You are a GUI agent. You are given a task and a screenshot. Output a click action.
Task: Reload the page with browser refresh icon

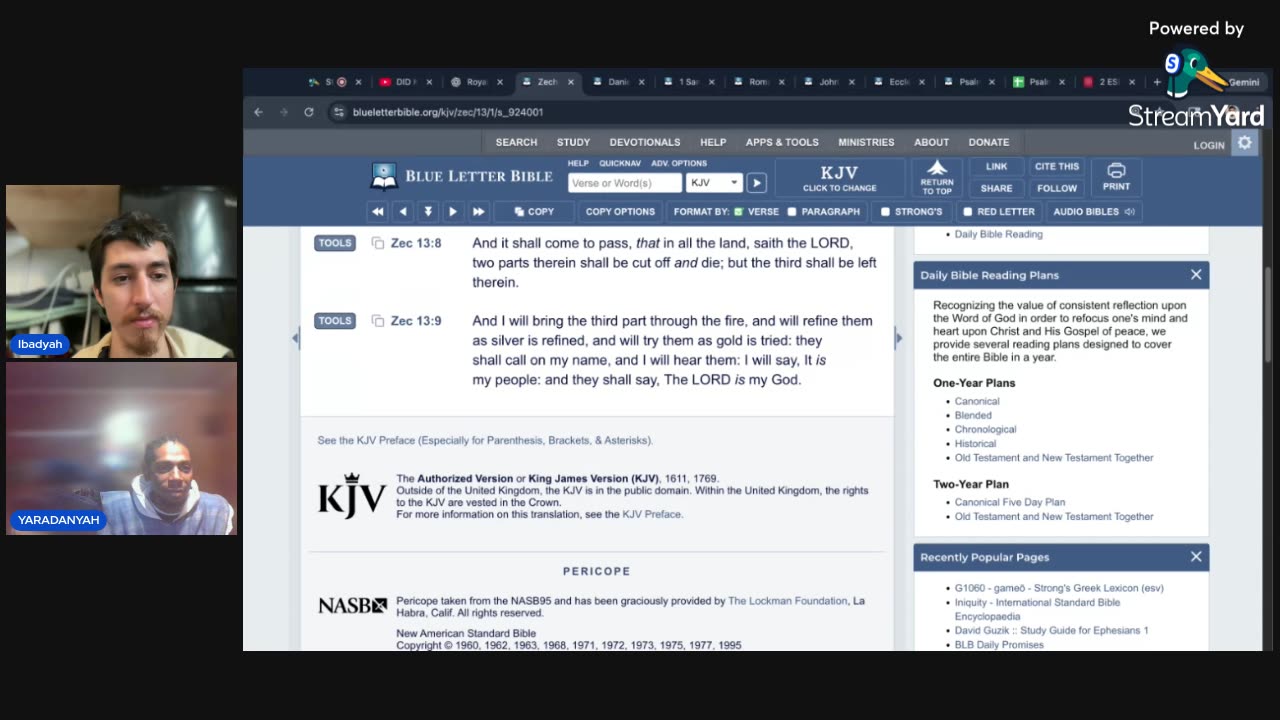309,112
